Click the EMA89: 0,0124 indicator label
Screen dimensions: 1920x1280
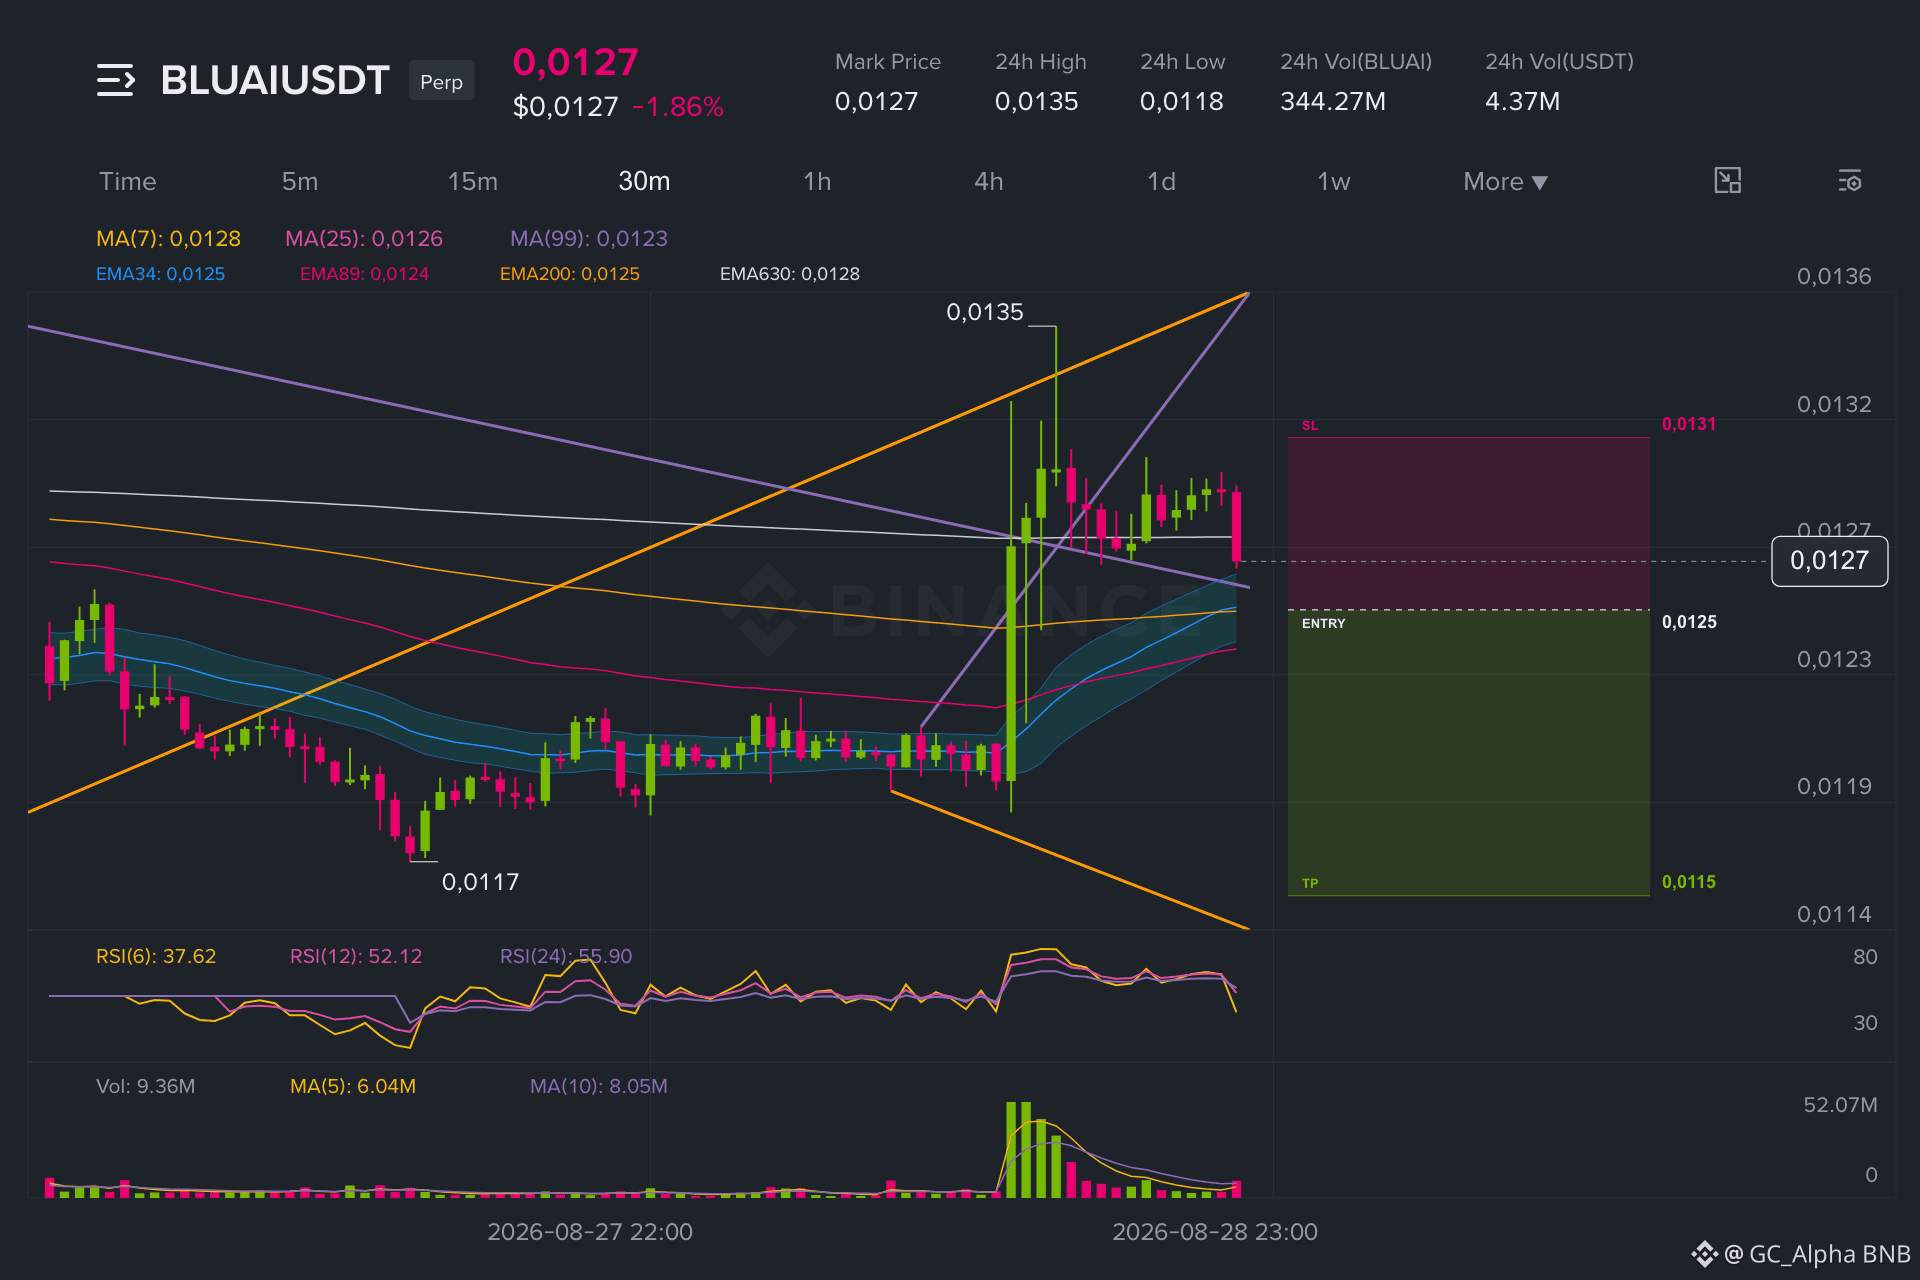point(364,274)
